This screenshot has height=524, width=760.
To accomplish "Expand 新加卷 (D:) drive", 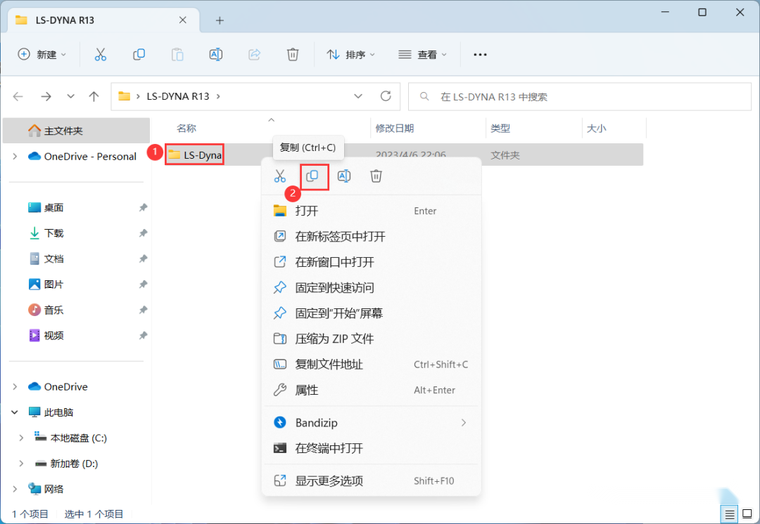I will click(x=21, y=463).
